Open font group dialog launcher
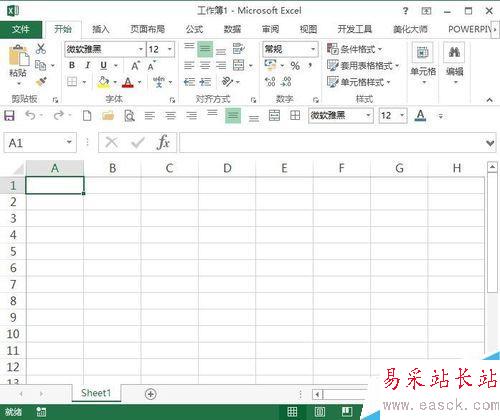 (x=172, y=100)
